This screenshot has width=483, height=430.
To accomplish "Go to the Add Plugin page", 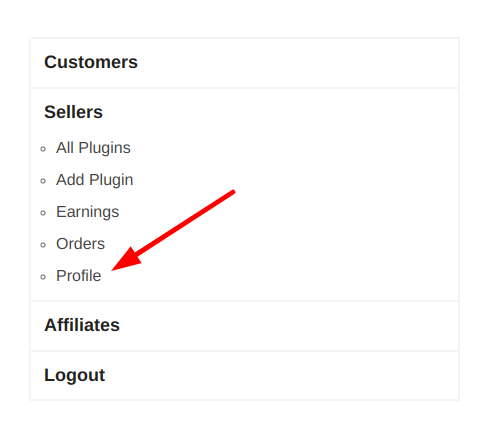I will 94,180.
